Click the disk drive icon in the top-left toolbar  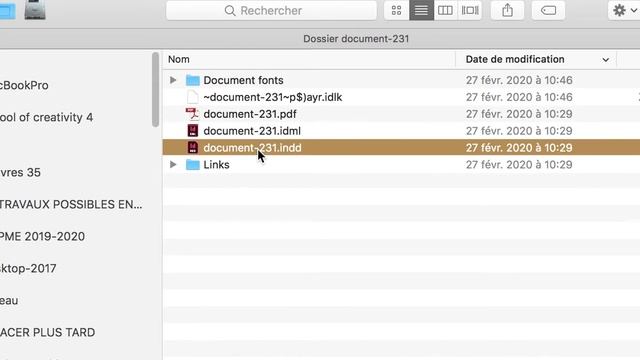(x=35, y=10)
